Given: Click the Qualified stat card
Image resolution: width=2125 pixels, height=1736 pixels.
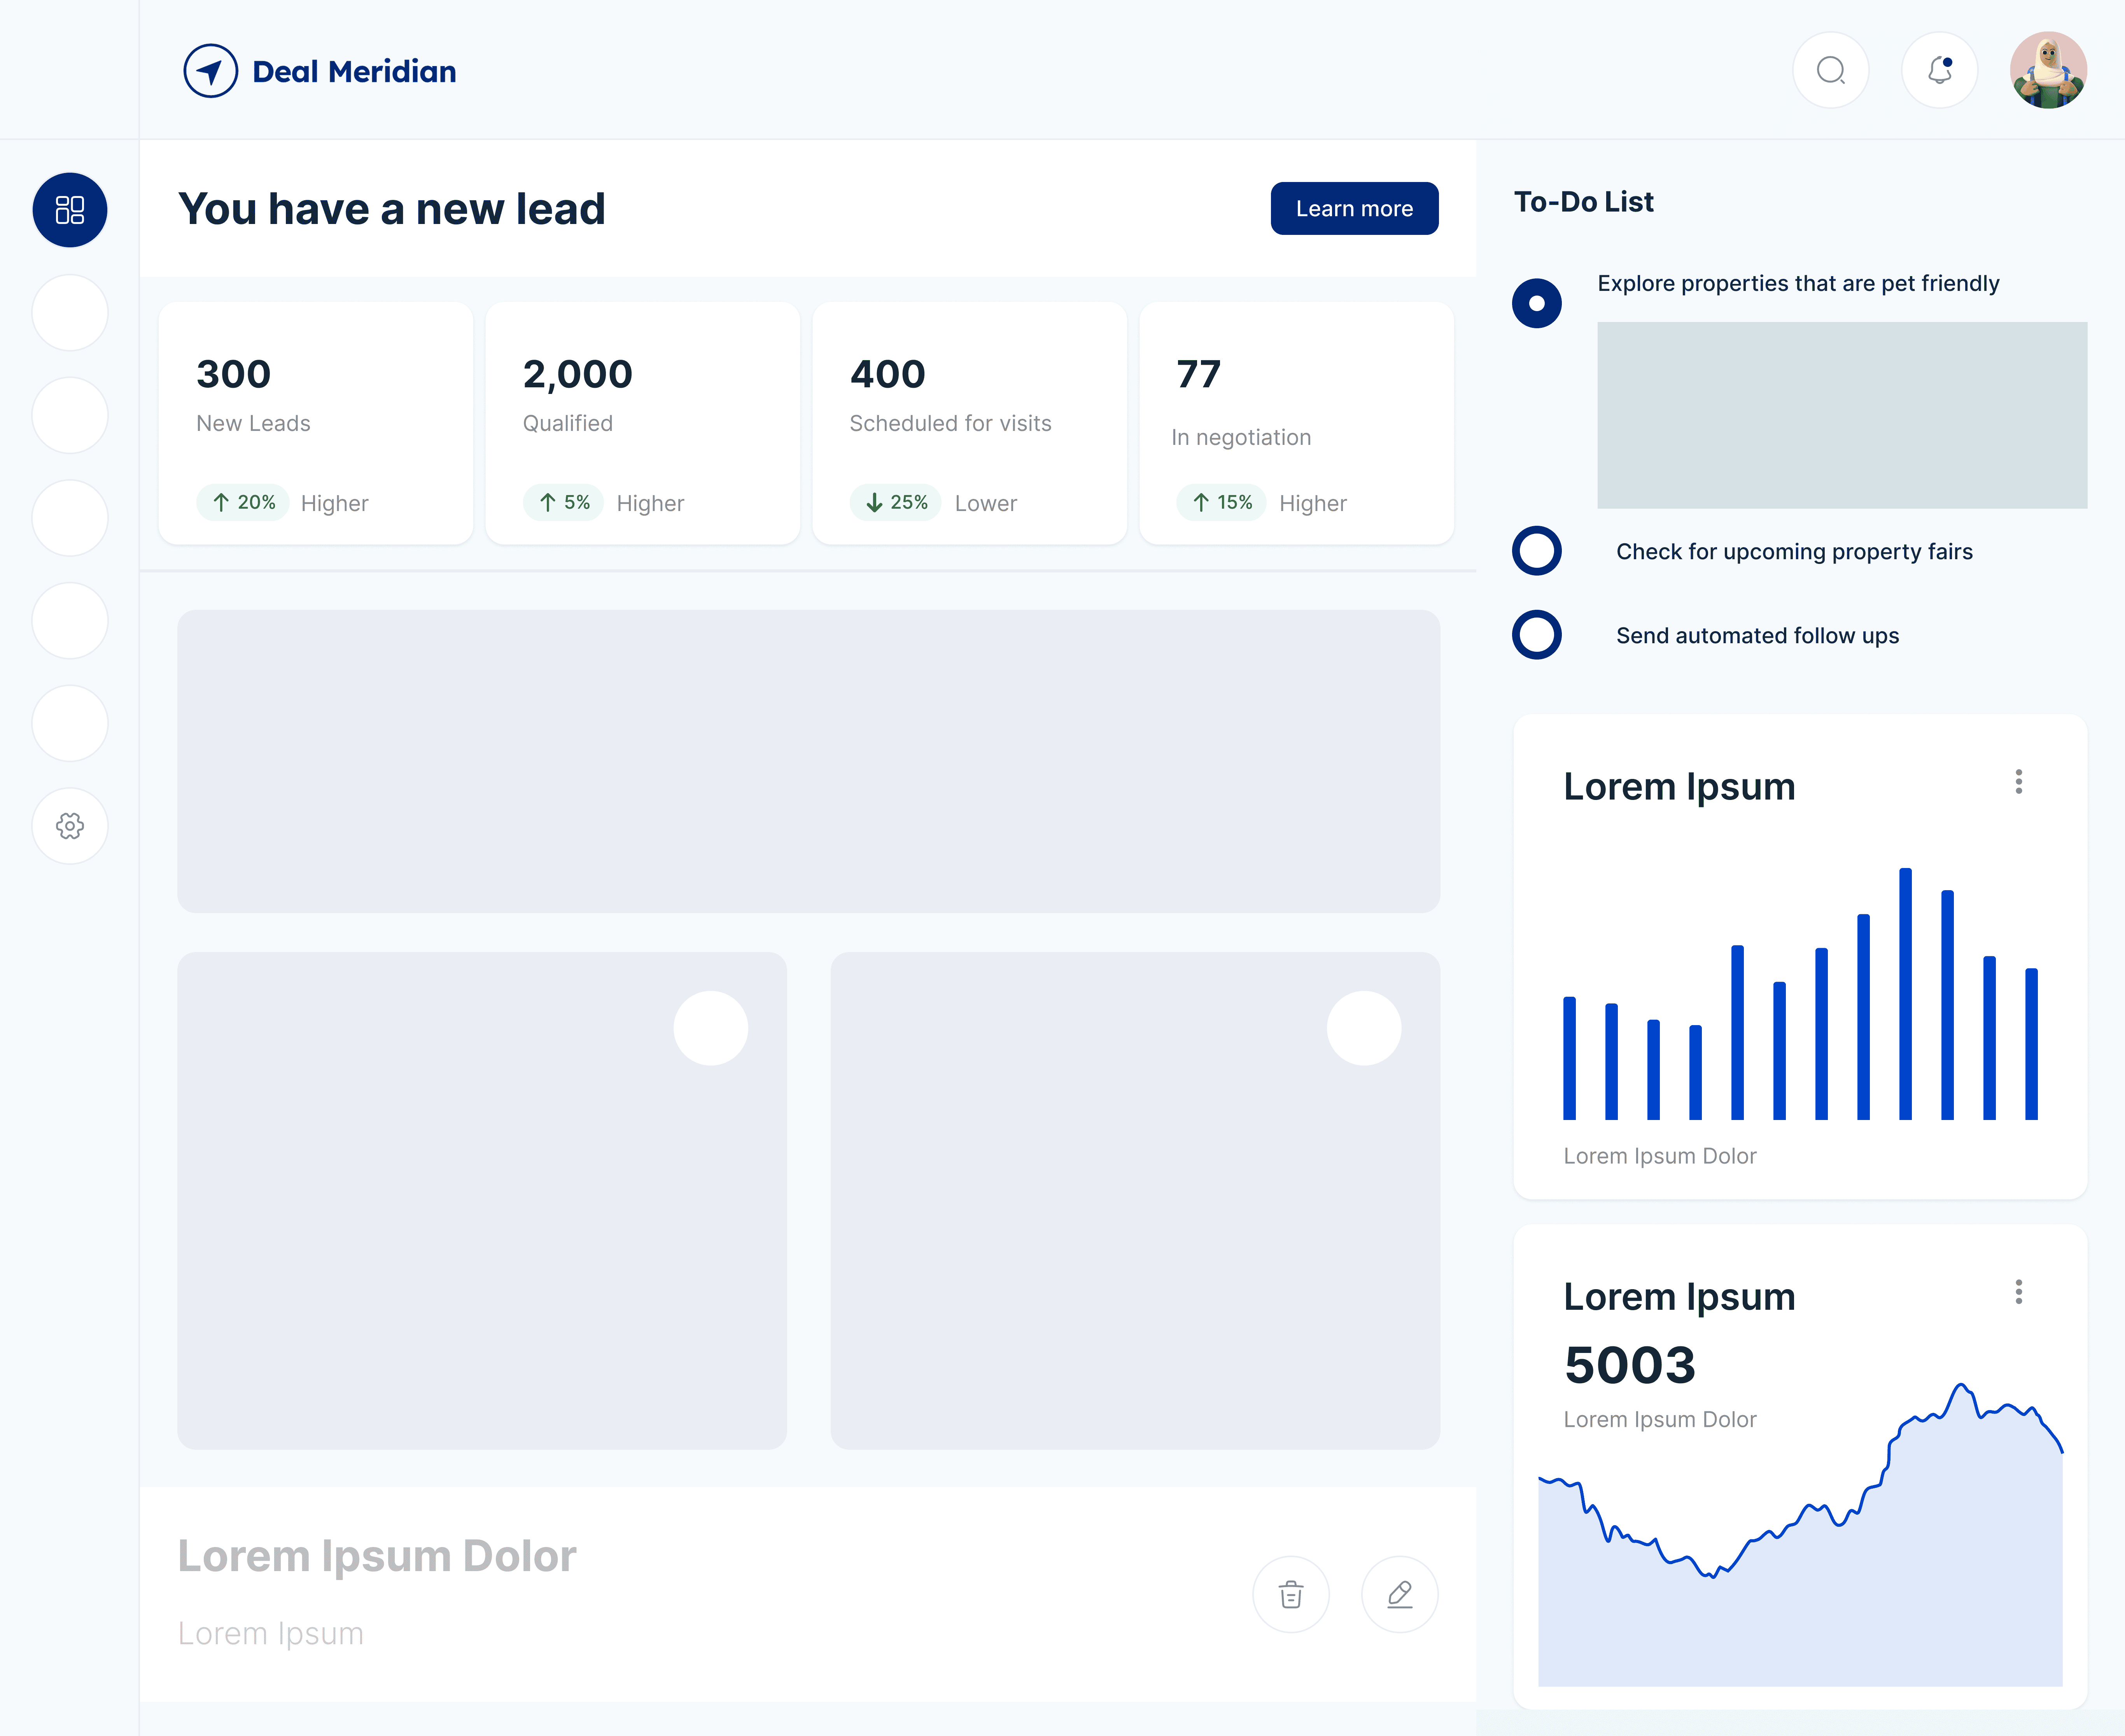Looking at the screenshot, I should [x=642, y=424].
